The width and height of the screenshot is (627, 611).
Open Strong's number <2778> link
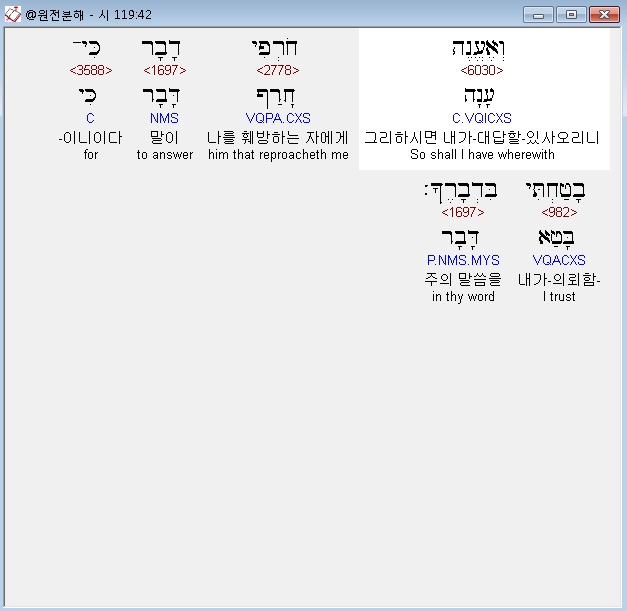[x=278, y=70]
